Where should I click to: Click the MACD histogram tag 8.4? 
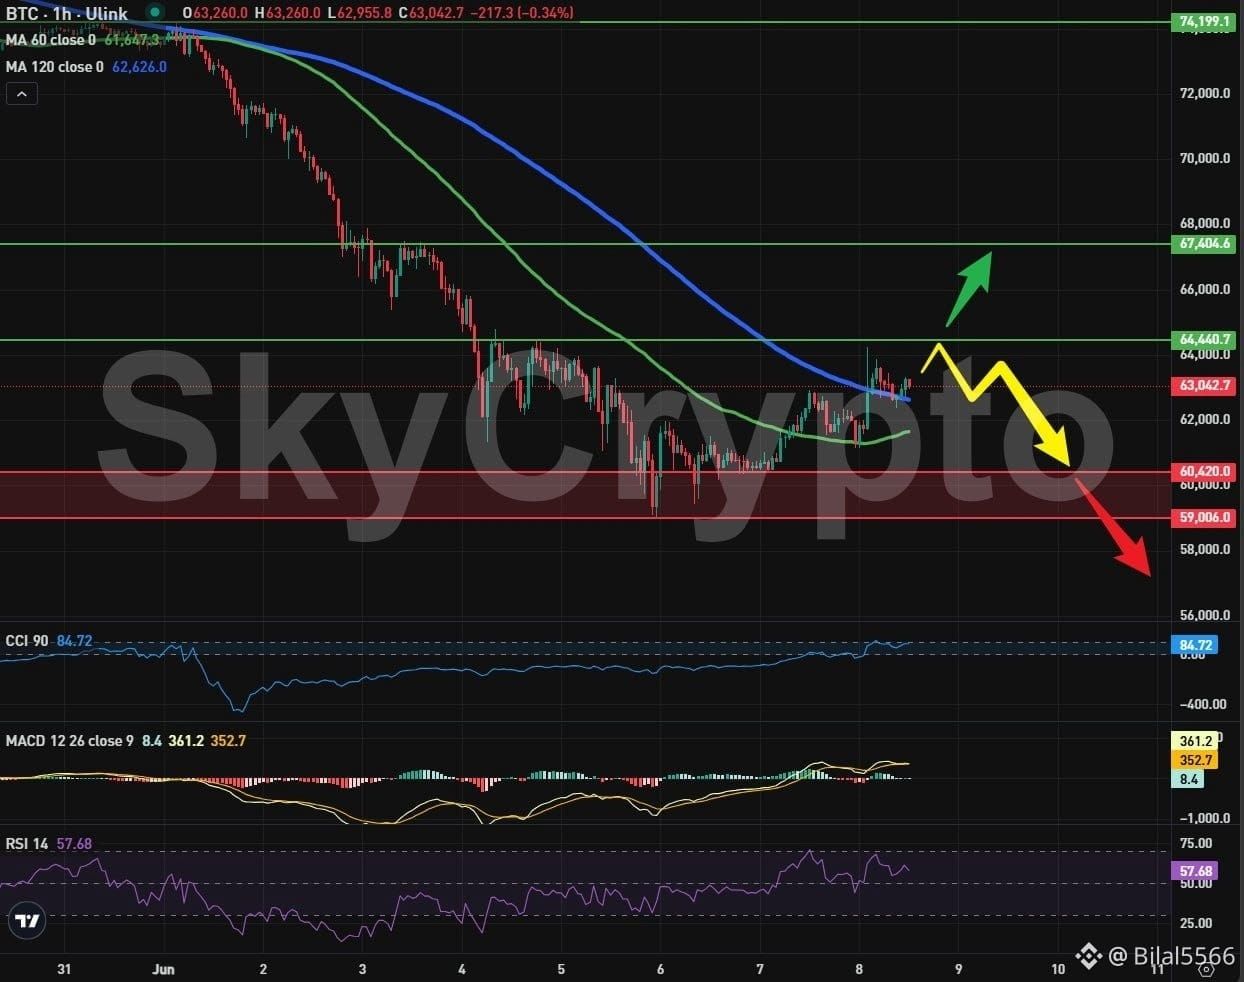coord(1188,779)
